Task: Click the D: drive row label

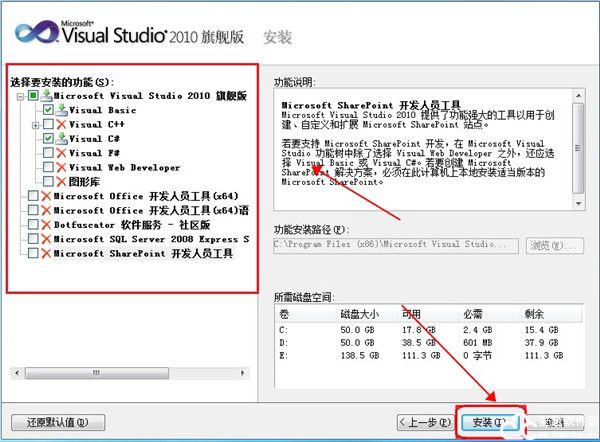Action: pos(284,343)
